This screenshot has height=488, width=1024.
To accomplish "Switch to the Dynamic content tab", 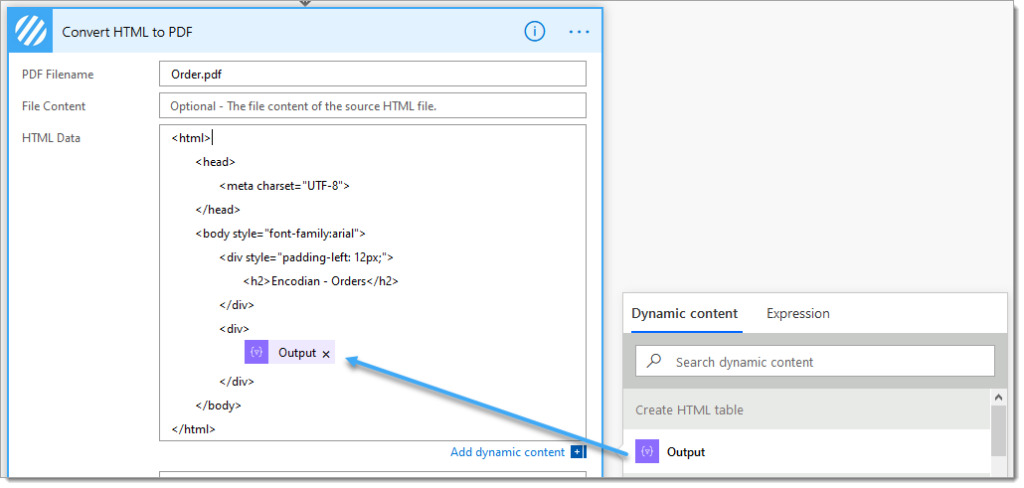I will point(685,313).
